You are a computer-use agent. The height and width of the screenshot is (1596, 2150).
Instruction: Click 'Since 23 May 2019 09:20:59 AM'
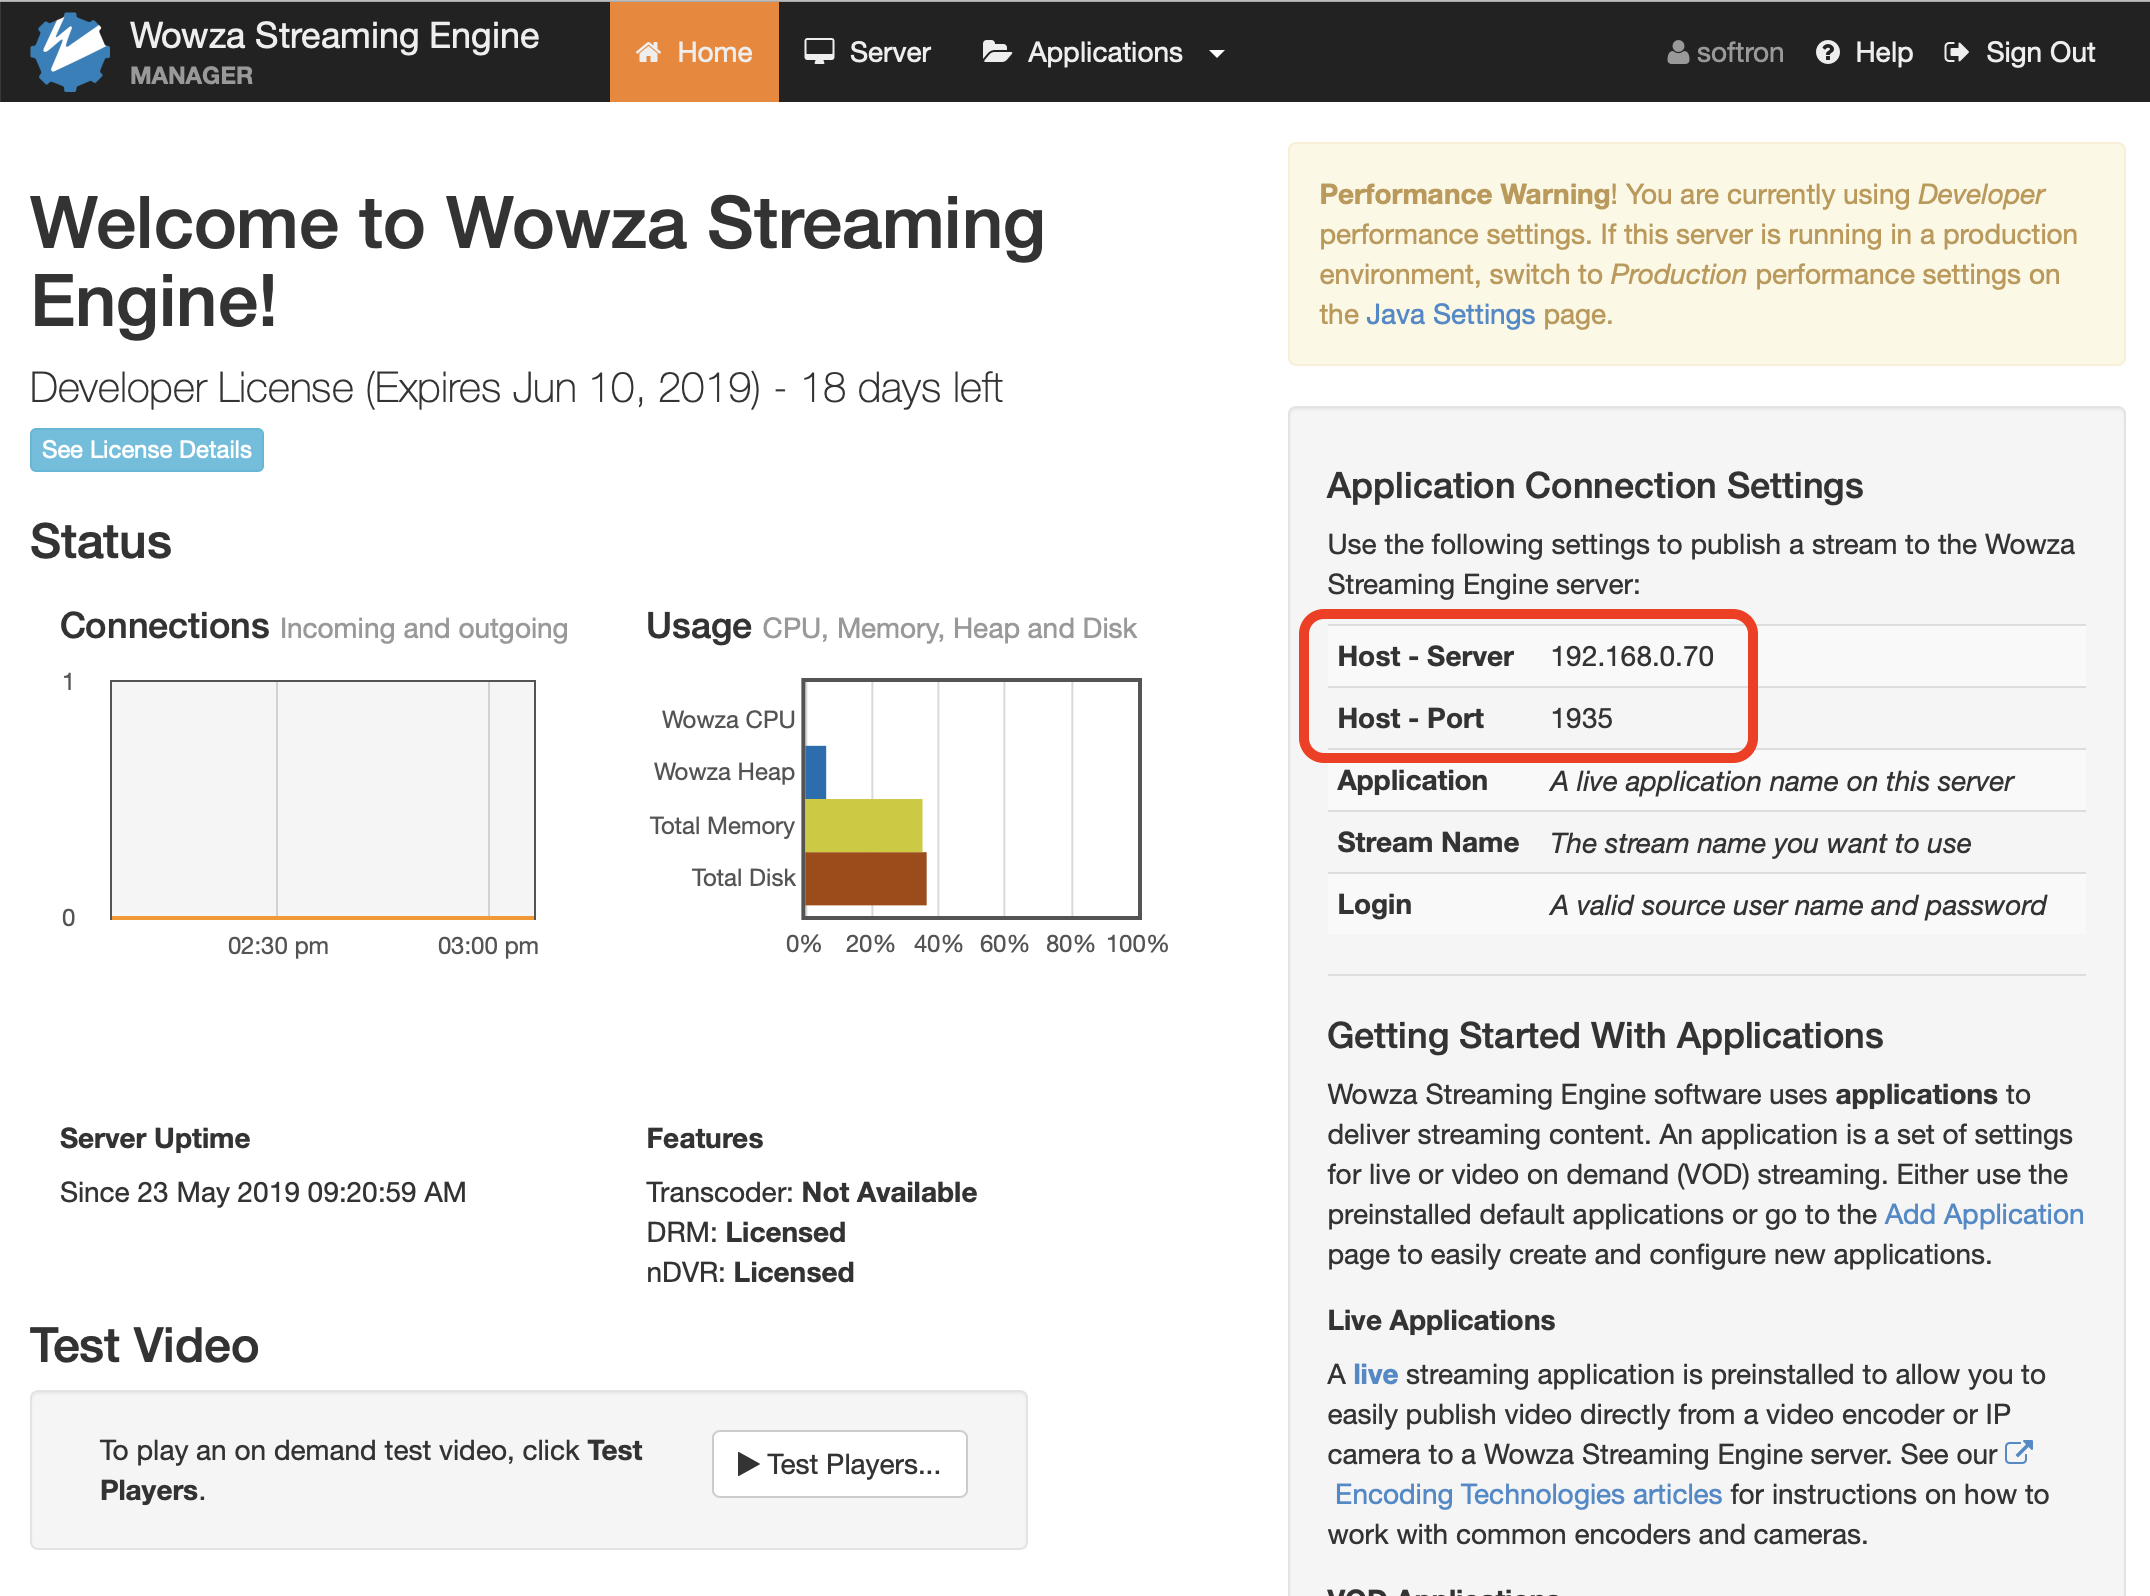(263, 1192)
